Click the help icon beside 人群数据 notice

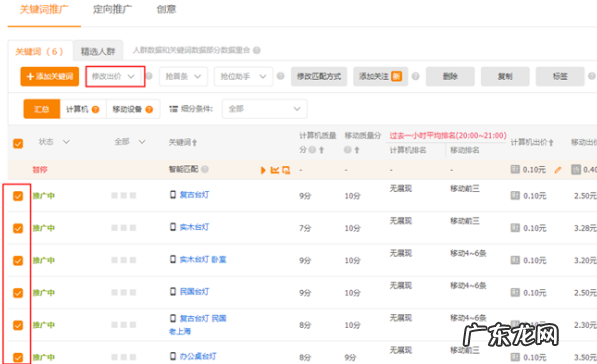257,50
